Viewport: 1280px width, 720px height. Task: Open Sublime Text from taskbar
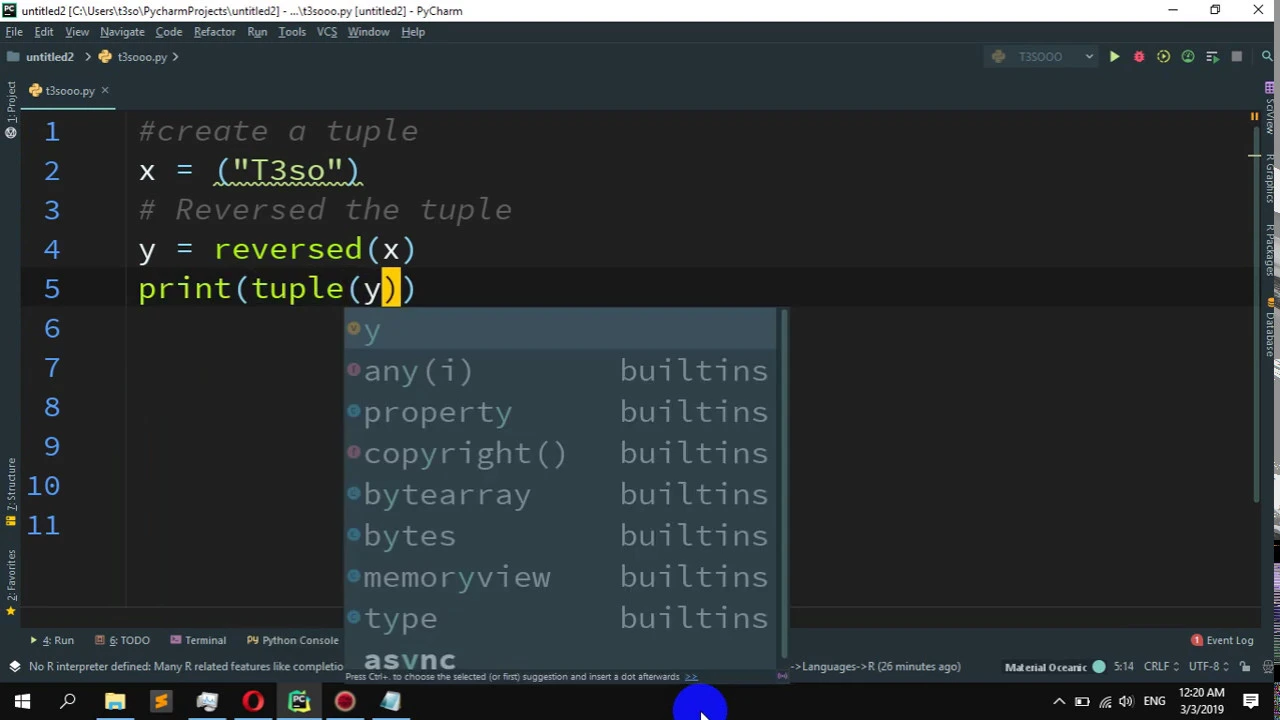click(161, 702)
